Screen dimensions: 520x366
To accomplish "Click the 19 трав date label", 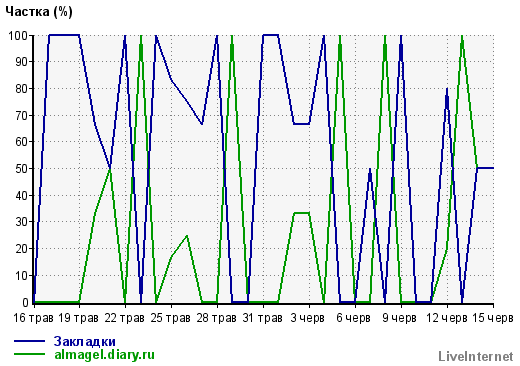I will (78, 318).
